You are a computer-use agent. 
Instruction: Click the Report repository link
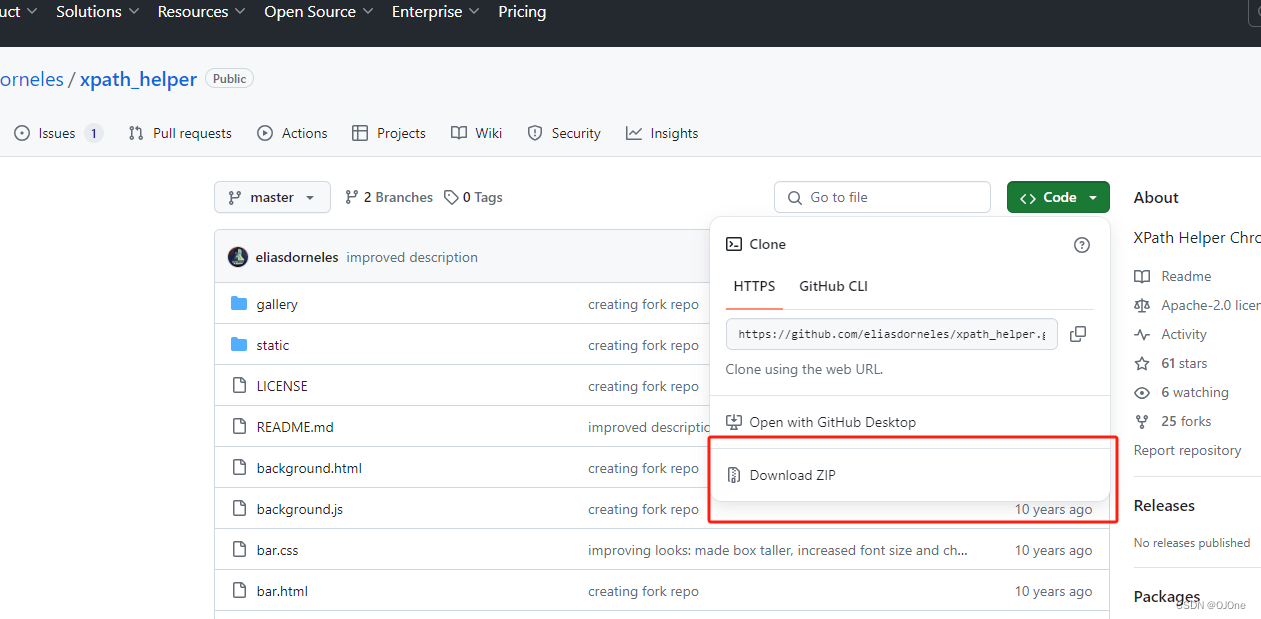tap(1187, 450)
